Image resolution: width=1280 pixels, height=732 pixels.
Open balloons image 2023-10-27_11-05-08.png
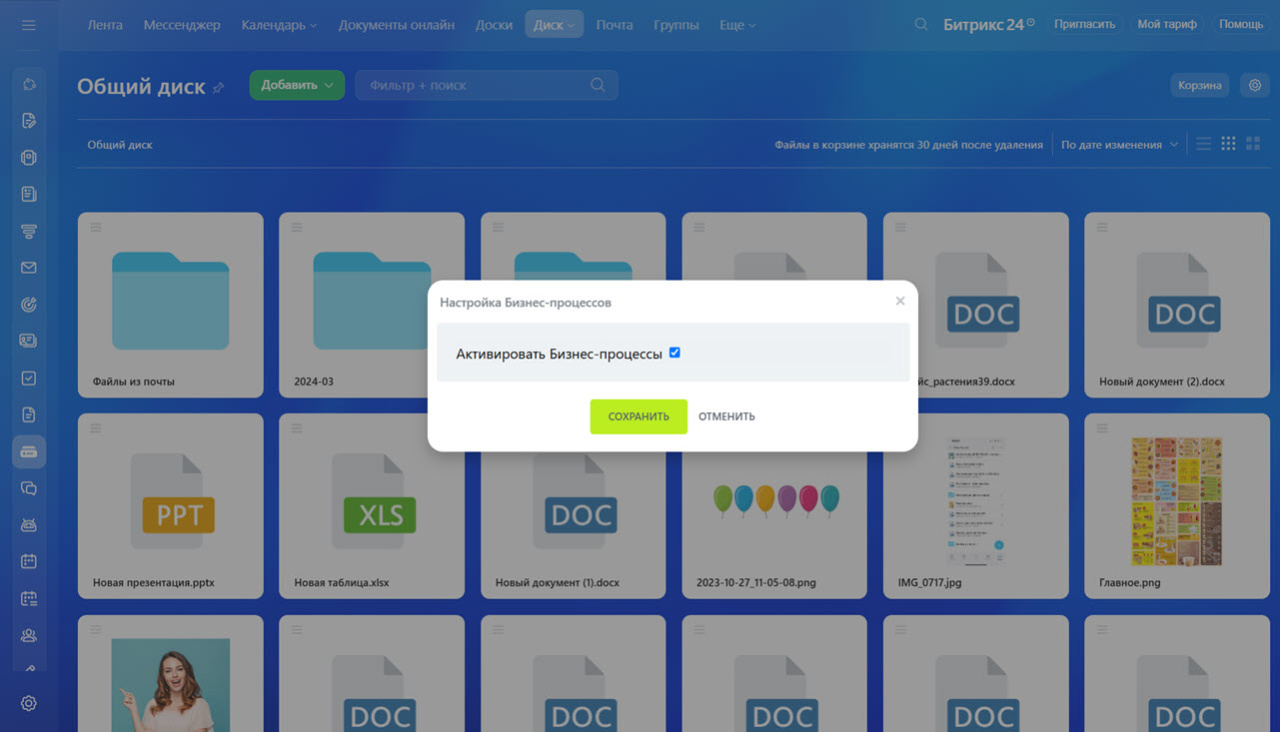[x=775, y=500]
